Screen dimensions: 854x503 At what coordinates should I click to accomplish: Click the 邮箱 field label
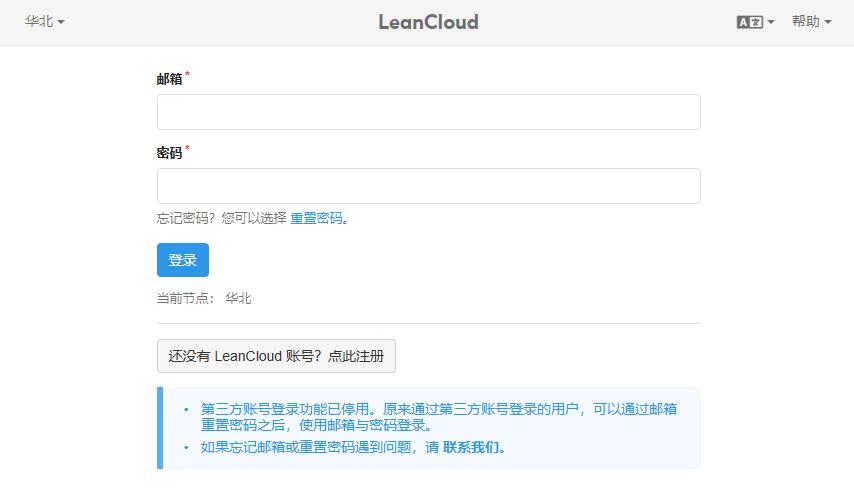(x=169, y=79)
